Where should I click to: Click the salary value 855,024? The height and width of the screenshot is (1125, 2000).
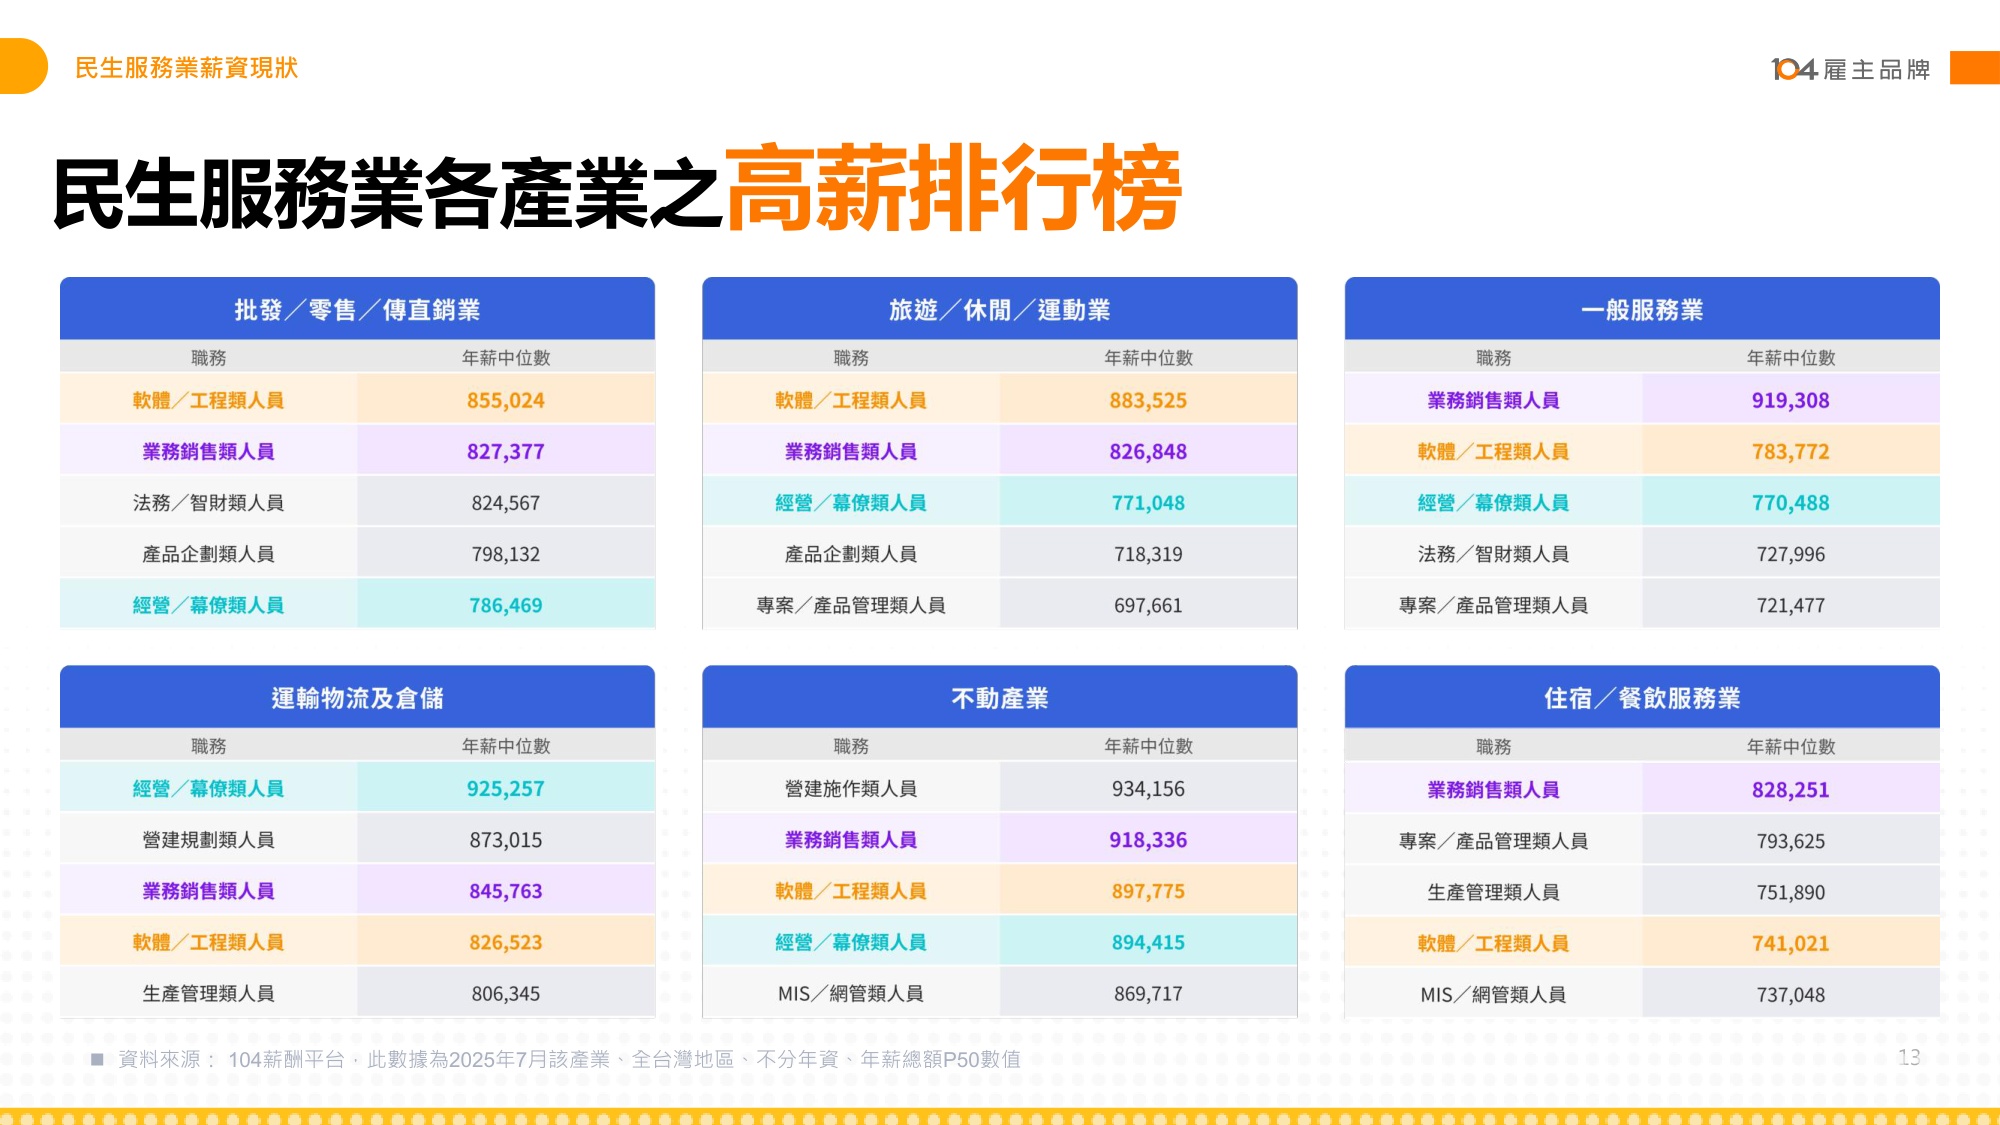point(506,400)
